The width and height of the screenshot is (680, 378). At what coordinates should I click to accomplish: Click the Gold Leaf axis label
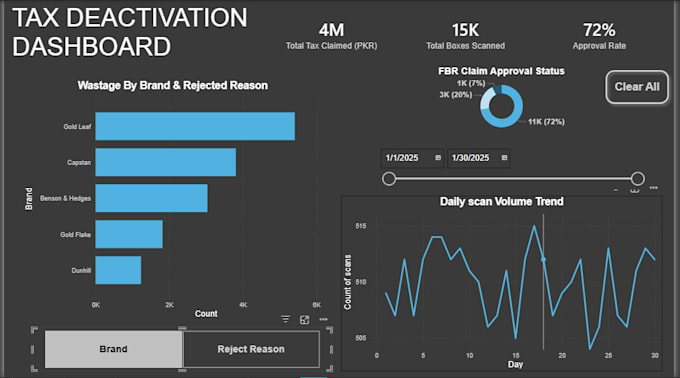pos(77,127)
